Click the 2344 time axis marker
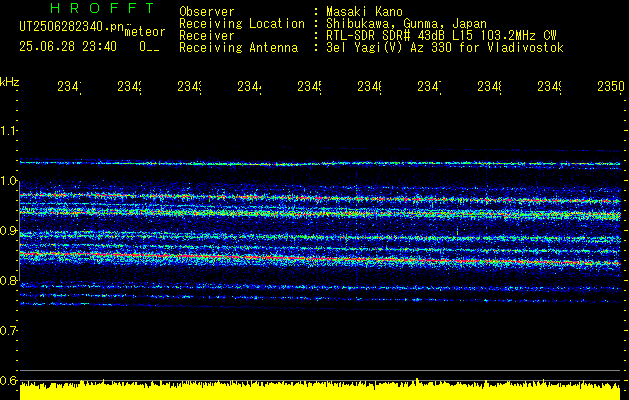 click(250, 86)
